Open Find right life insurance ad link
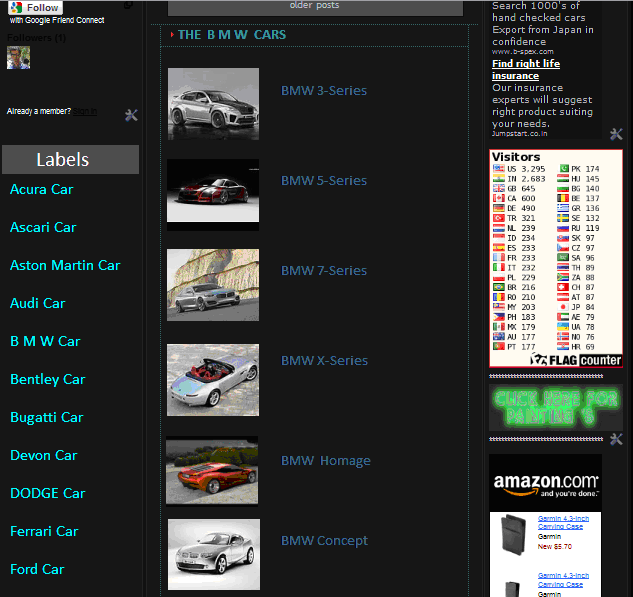633x597 pixels. click(526, 69)
